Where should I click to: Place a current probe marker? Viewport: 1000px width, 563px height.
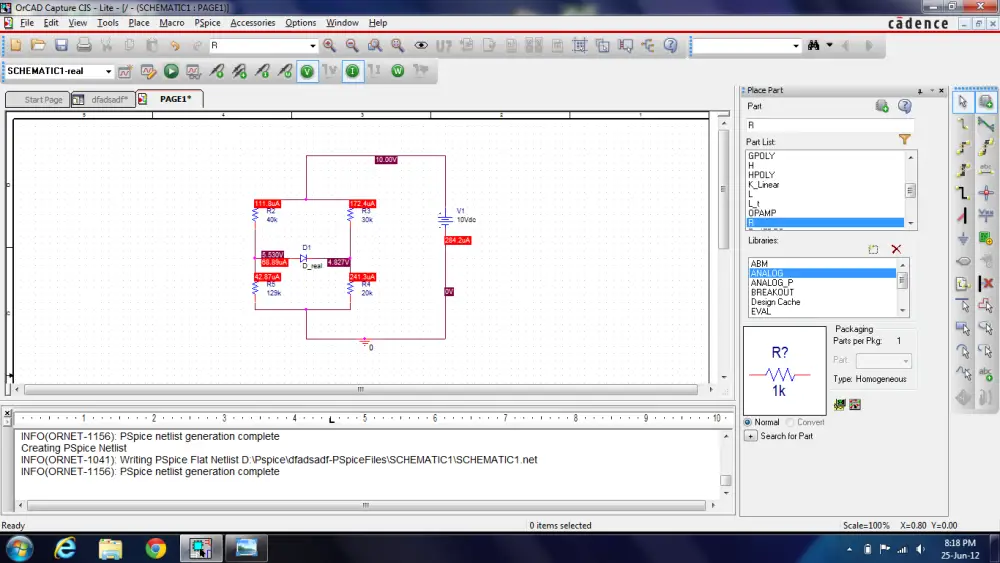click(x=262, y=71)
